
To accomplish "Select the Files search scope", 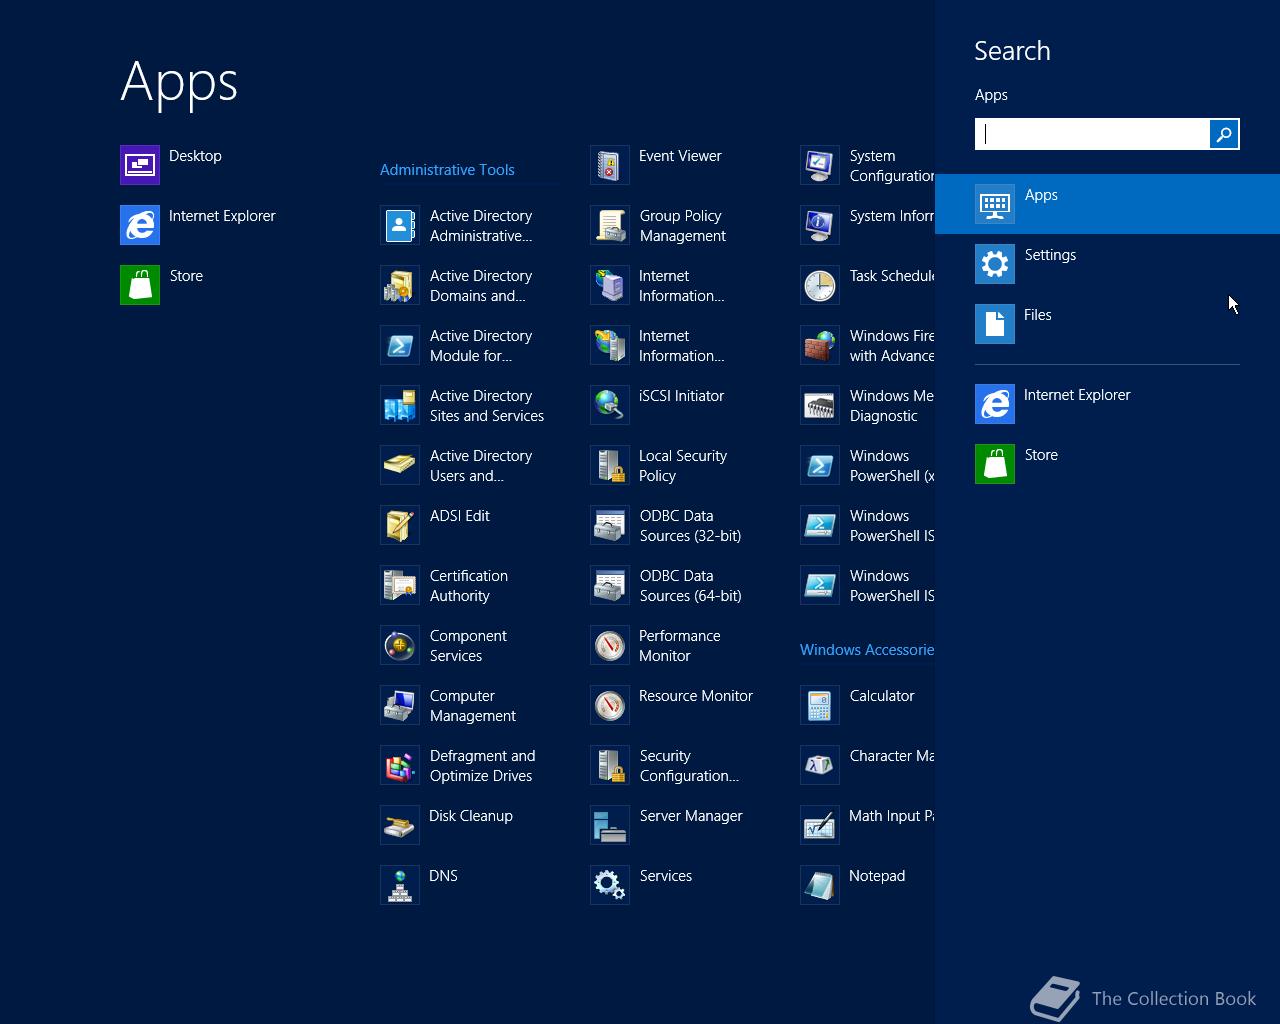I will [x=1107, y=324].
